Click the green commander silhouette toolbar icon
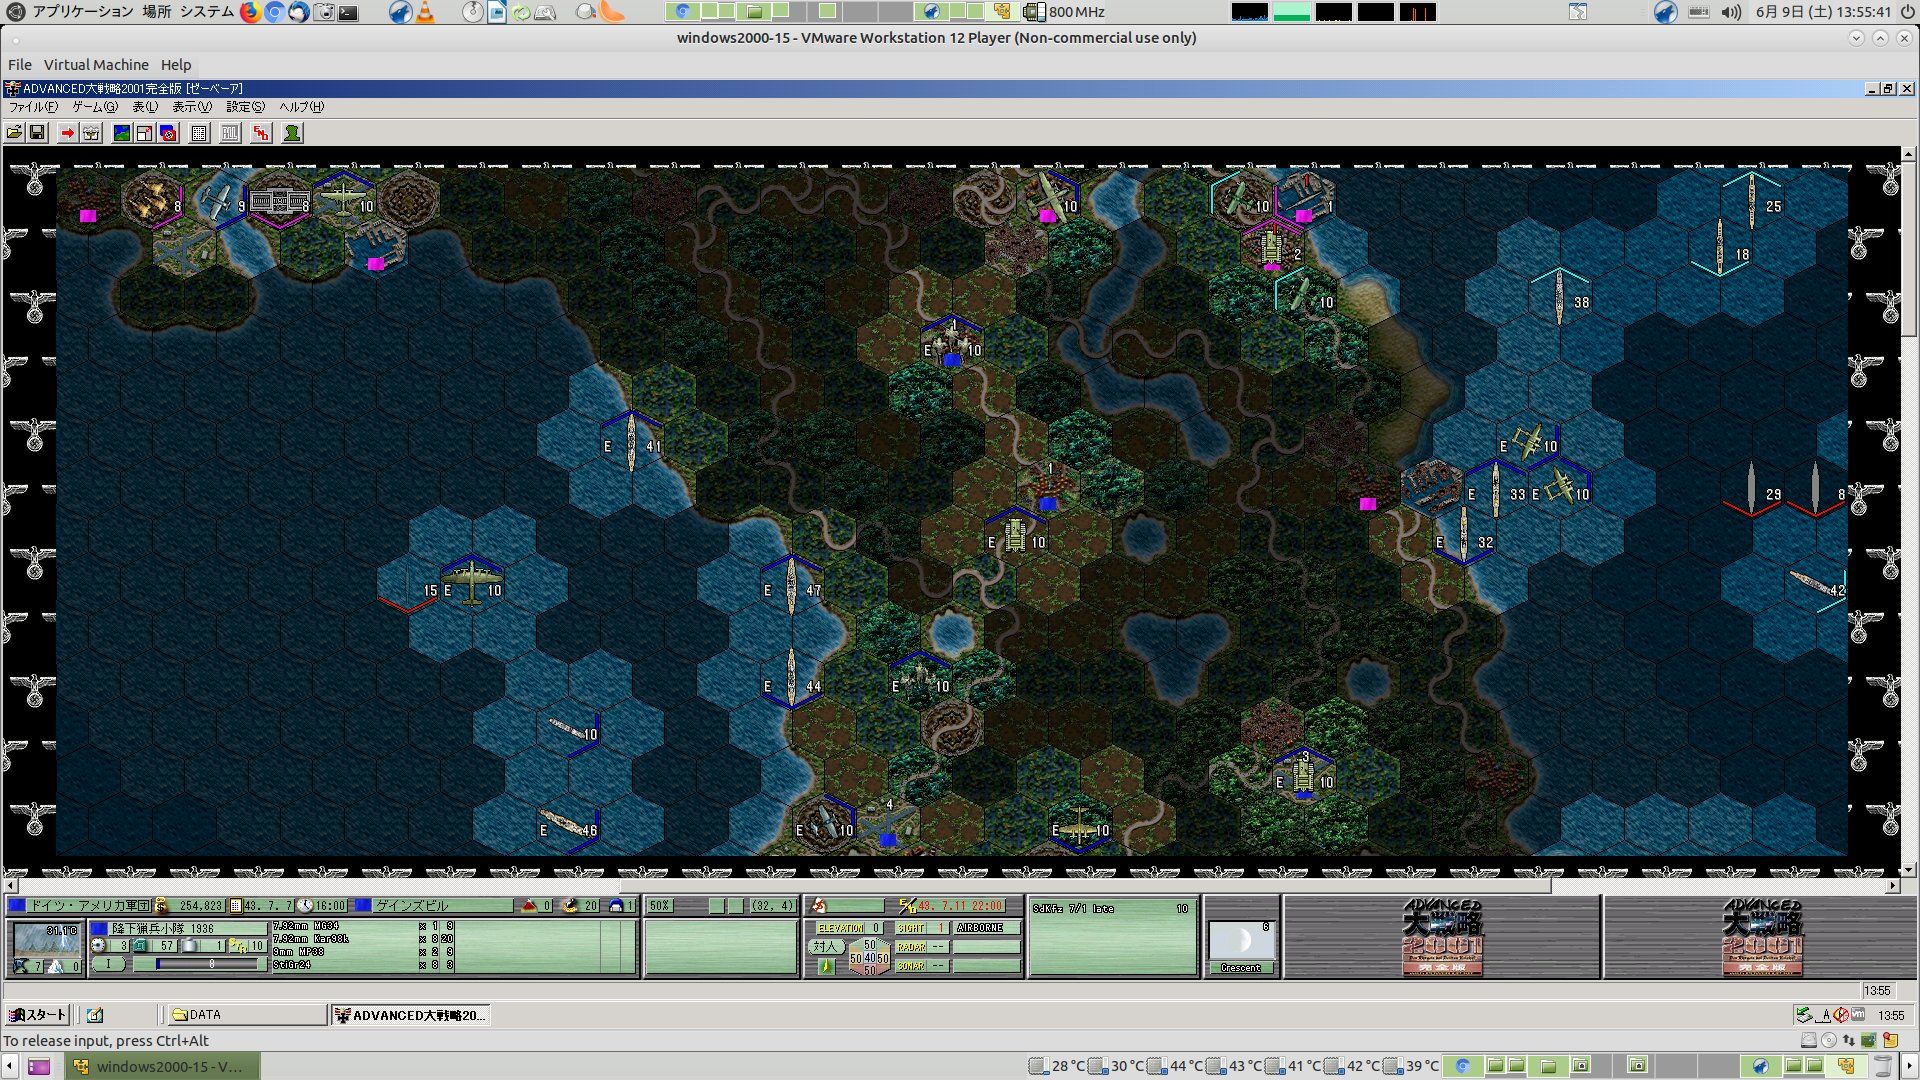Viewport: 1920px width, 1080px height. click(292, 133)
